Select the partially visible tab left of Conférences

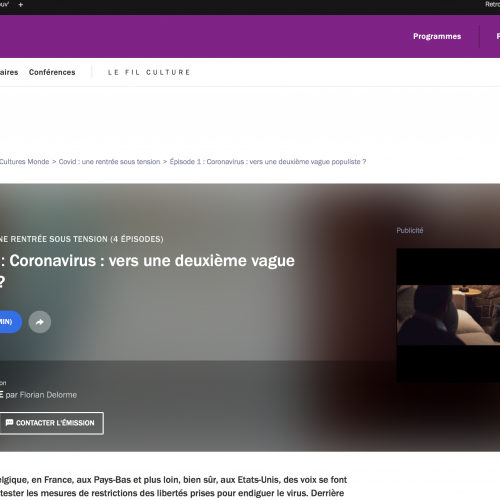9,72
